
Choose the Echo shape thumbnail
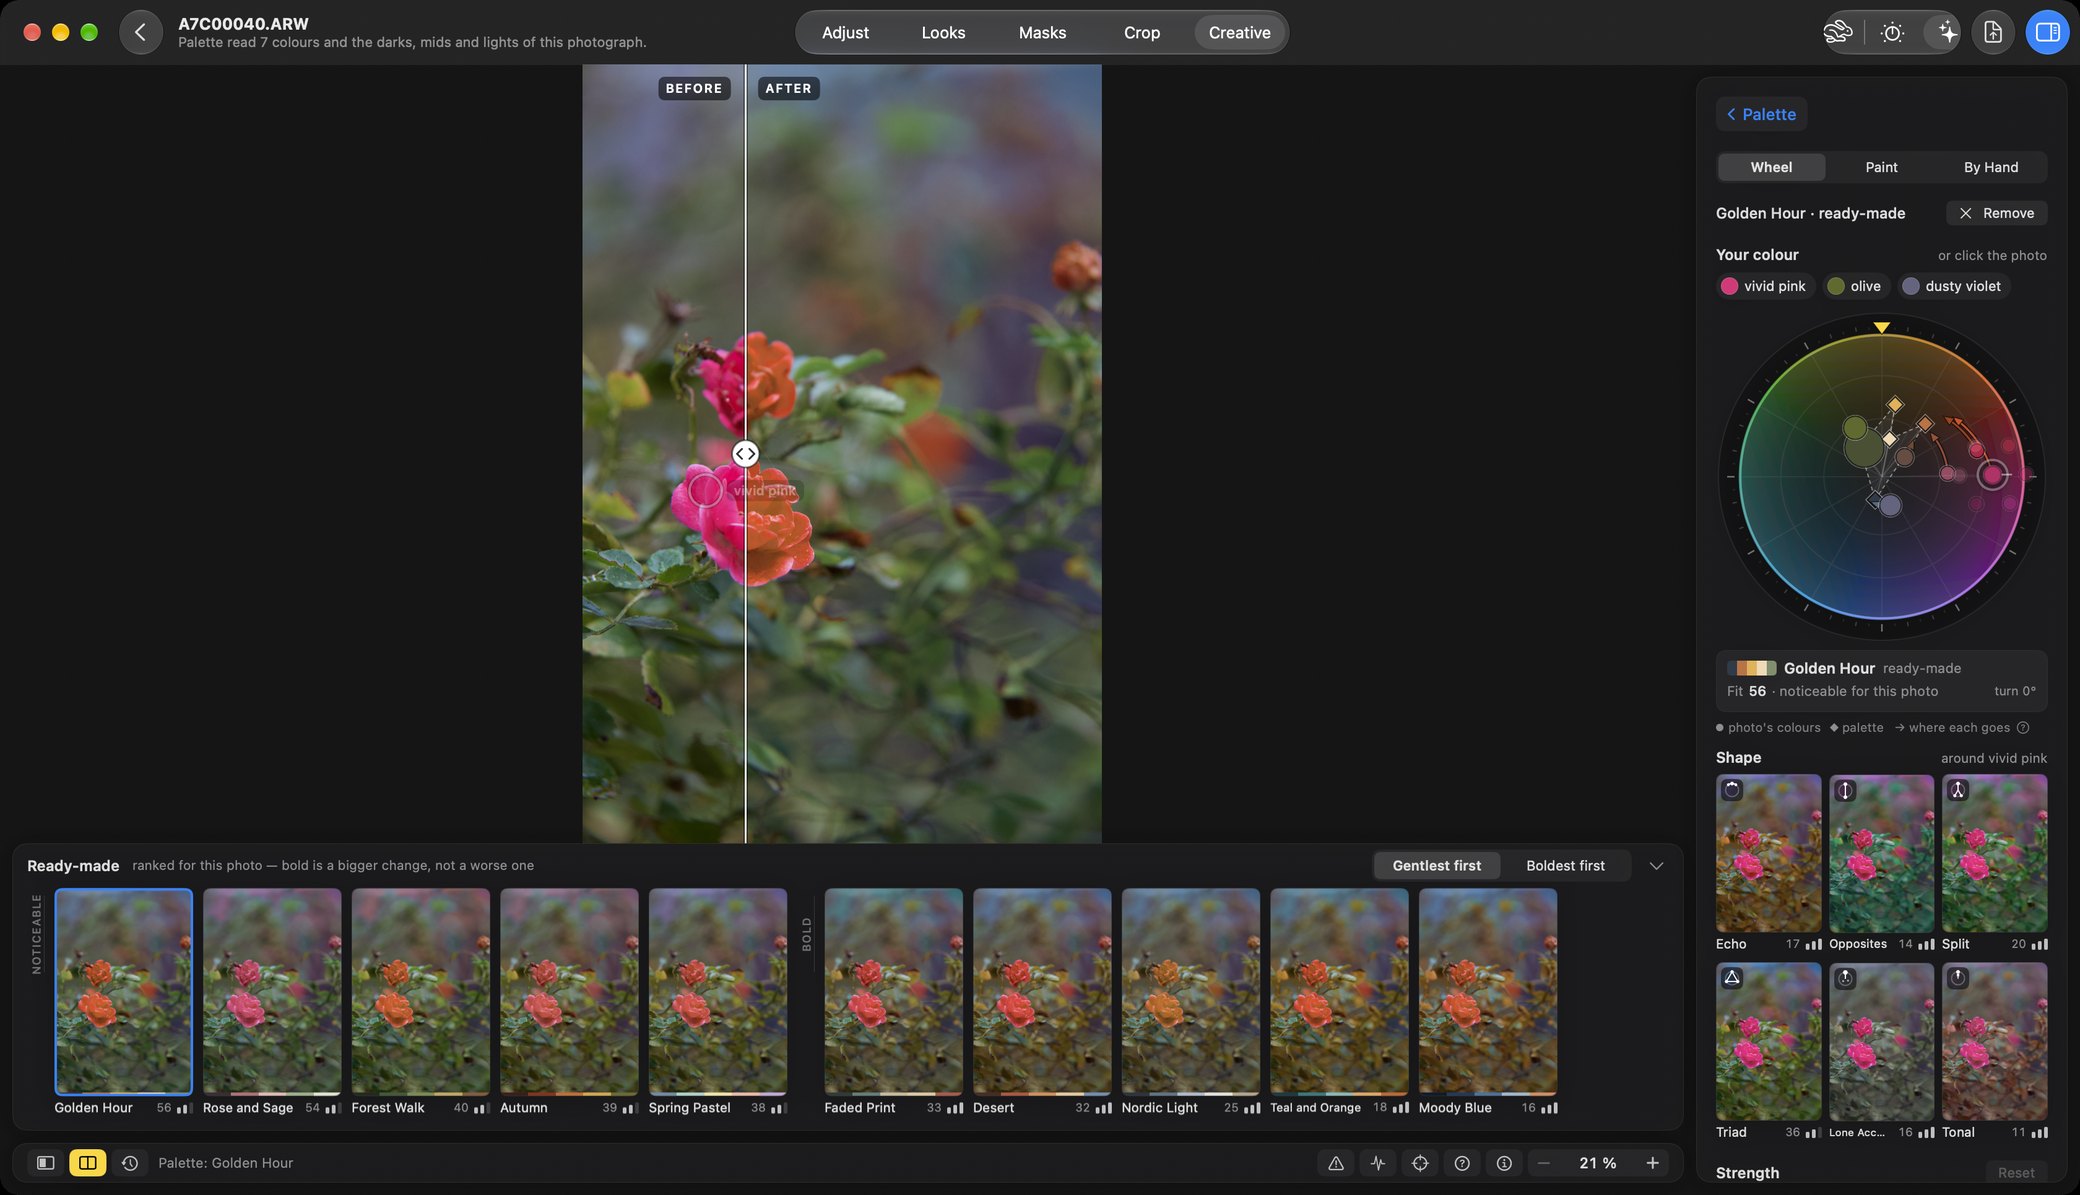coord(1768,854)
